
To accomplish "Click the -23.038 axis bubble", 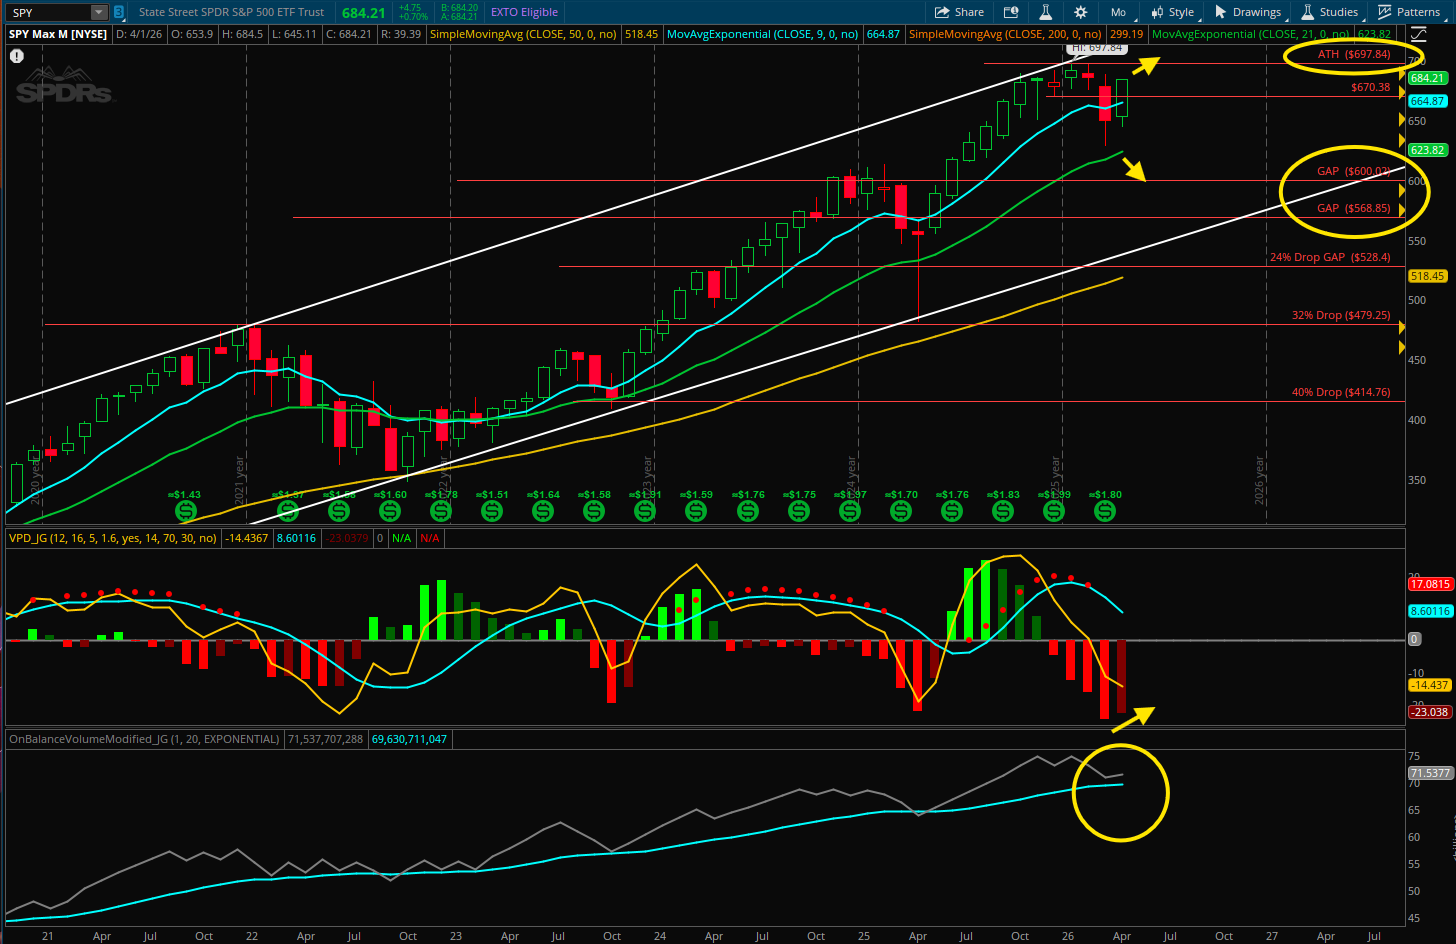I will (x=1429, y=712).
